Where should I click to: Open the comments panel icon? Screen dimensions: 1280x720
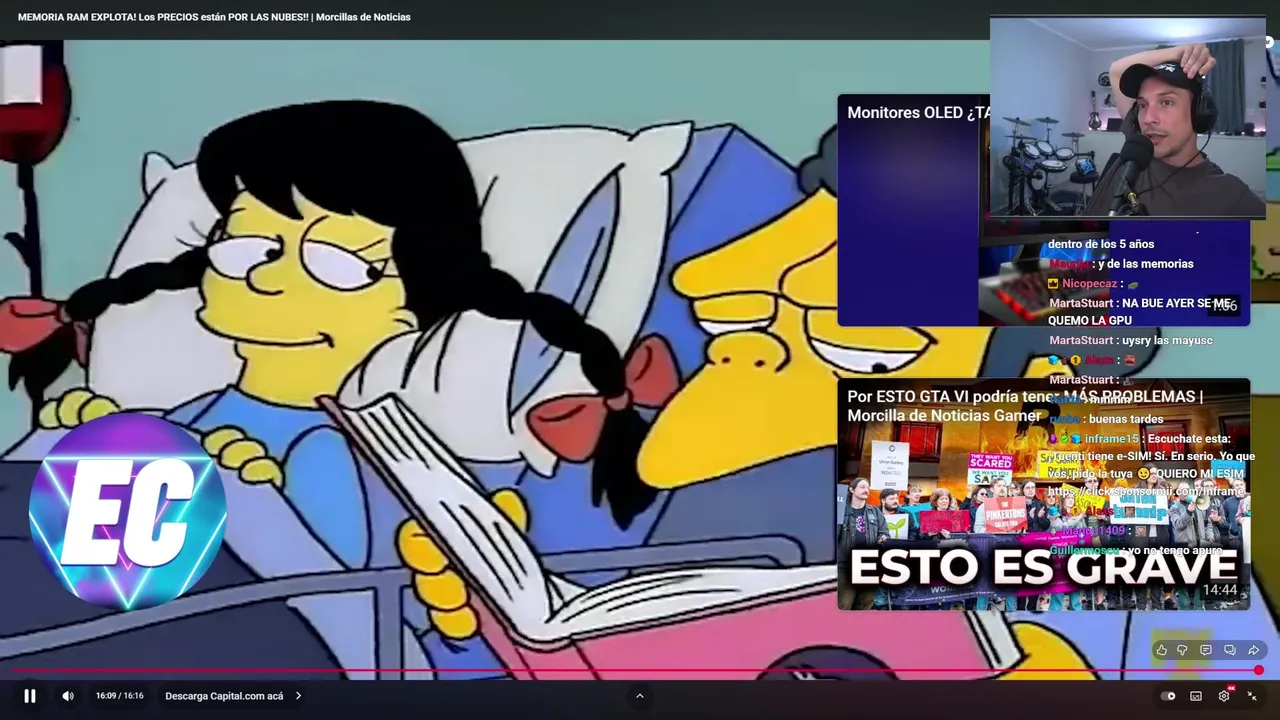tap(1206, 650)
